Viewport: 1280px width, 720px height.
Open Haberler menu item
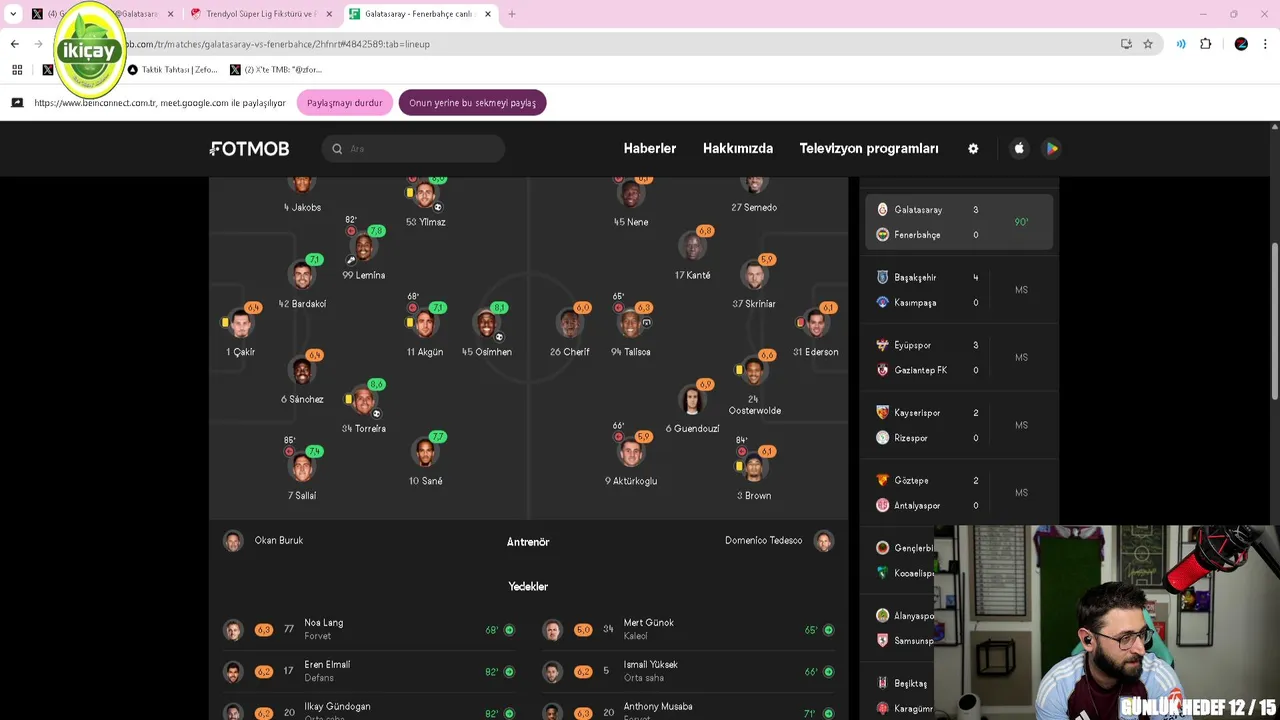coord(650,148)
